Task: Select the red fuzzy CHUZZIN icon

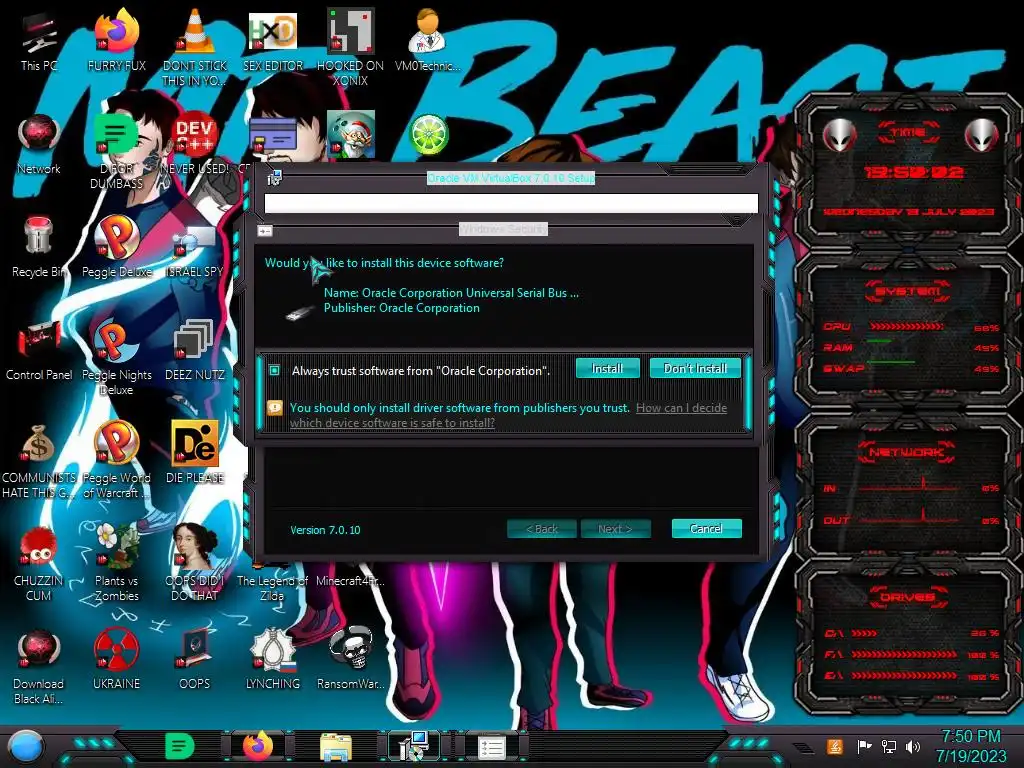Action: click(39, 563)
